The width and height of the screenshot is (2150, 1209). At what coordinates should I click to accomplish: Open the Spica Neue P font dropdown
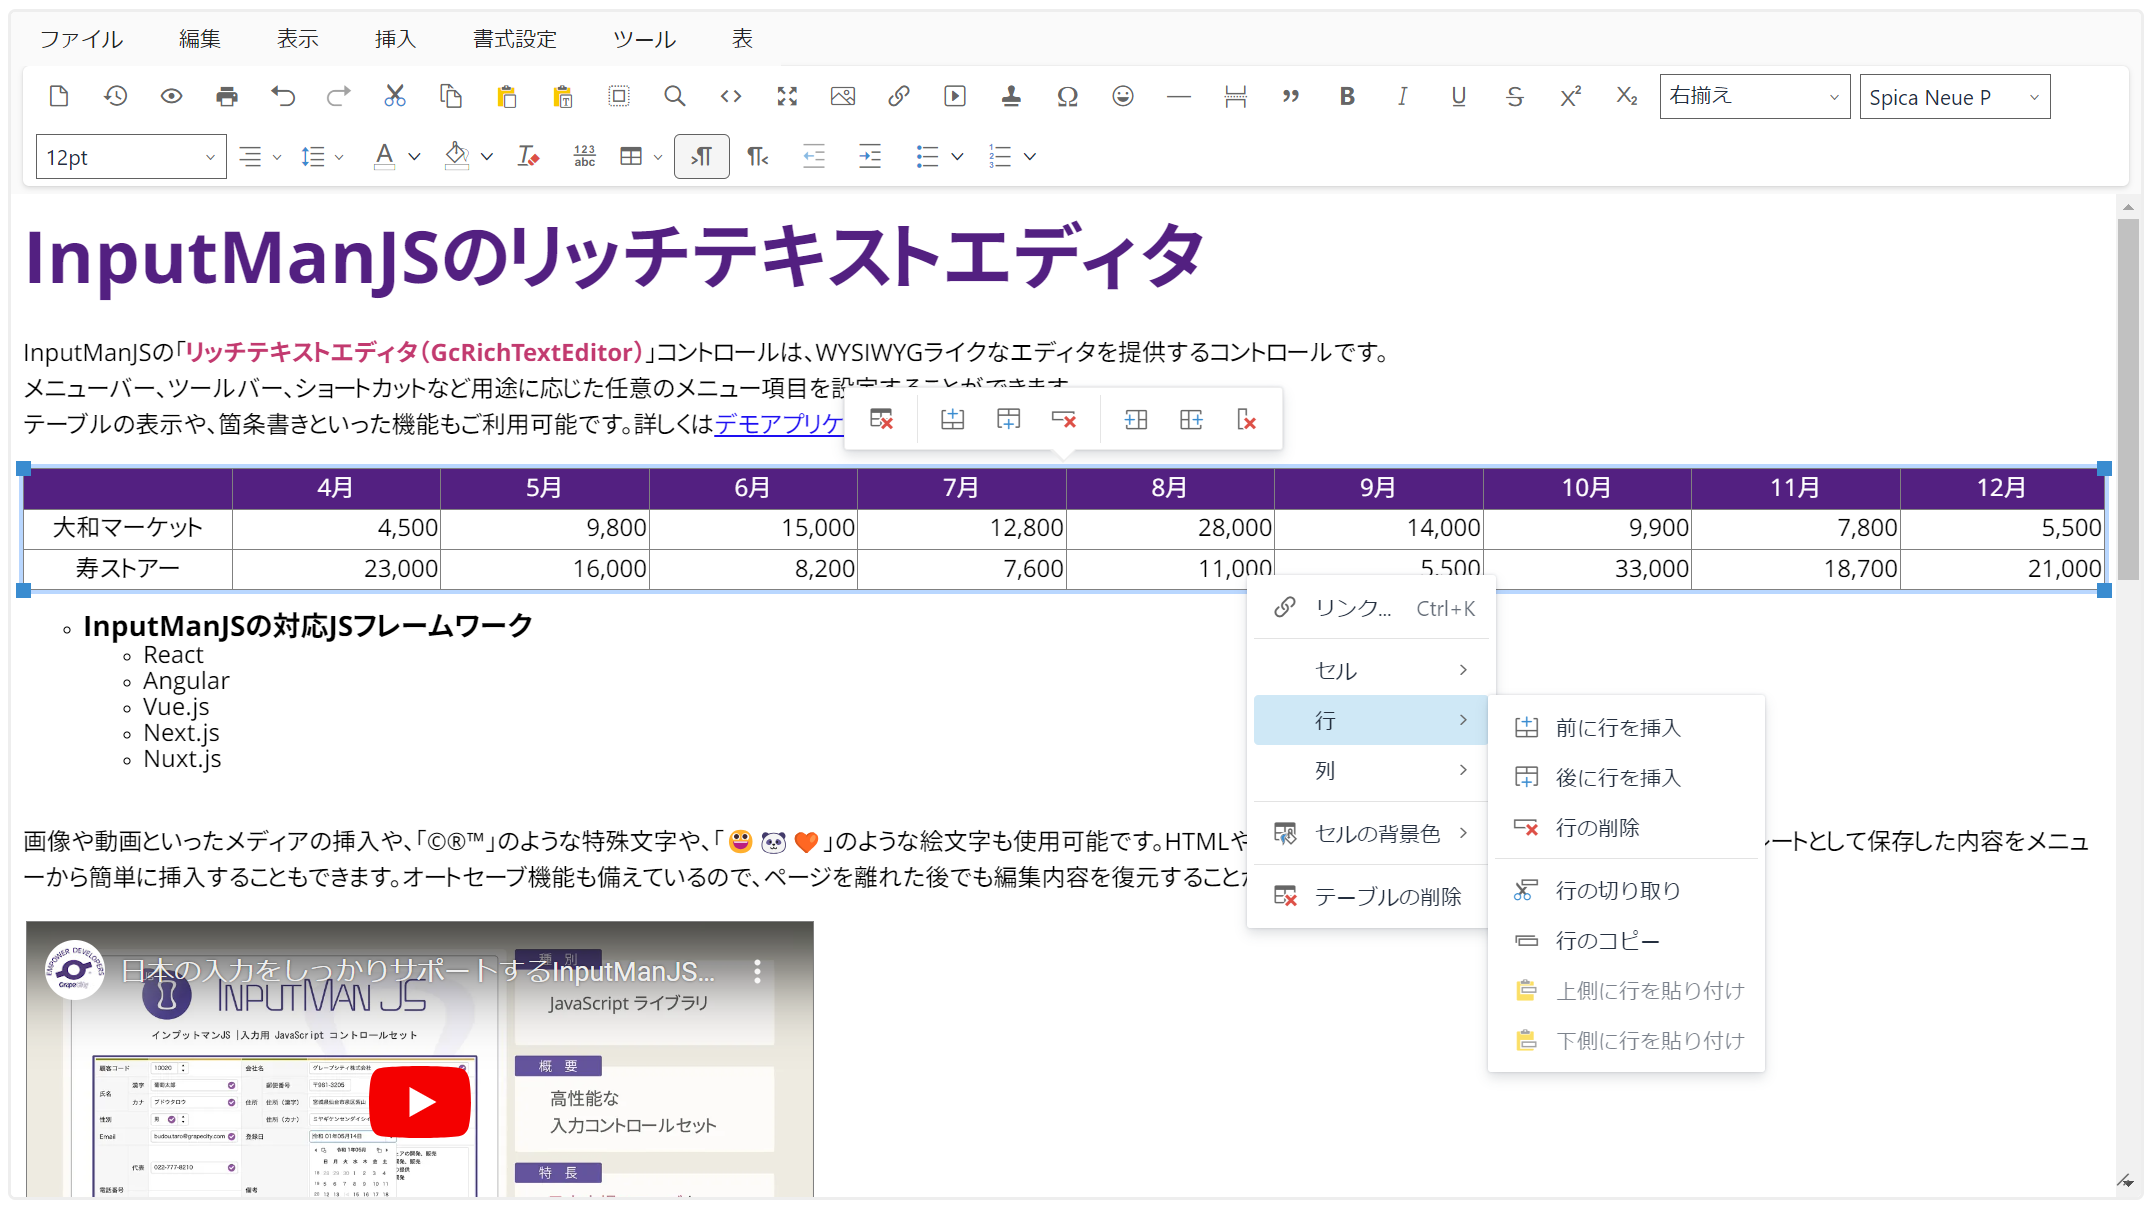click(x=1955, y=96)
